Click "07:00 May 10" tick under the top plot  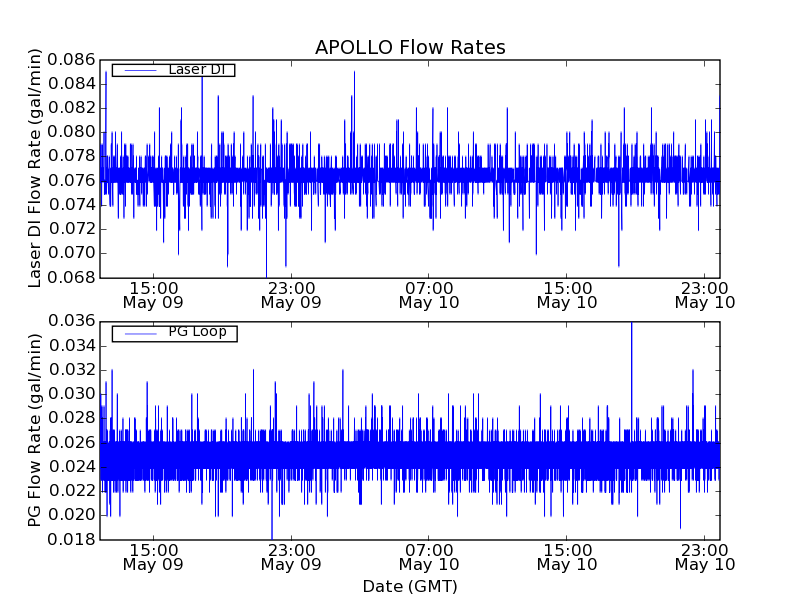coord(429,294)
